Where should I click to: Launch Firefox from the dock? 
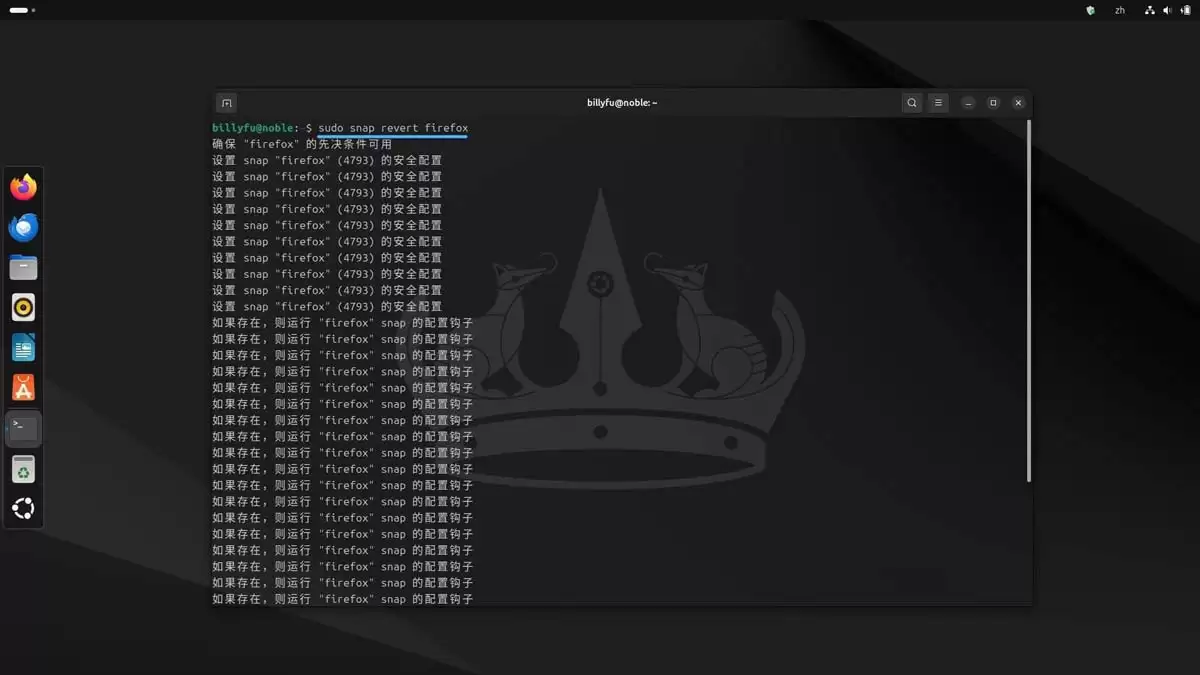(x=23, y=186)
